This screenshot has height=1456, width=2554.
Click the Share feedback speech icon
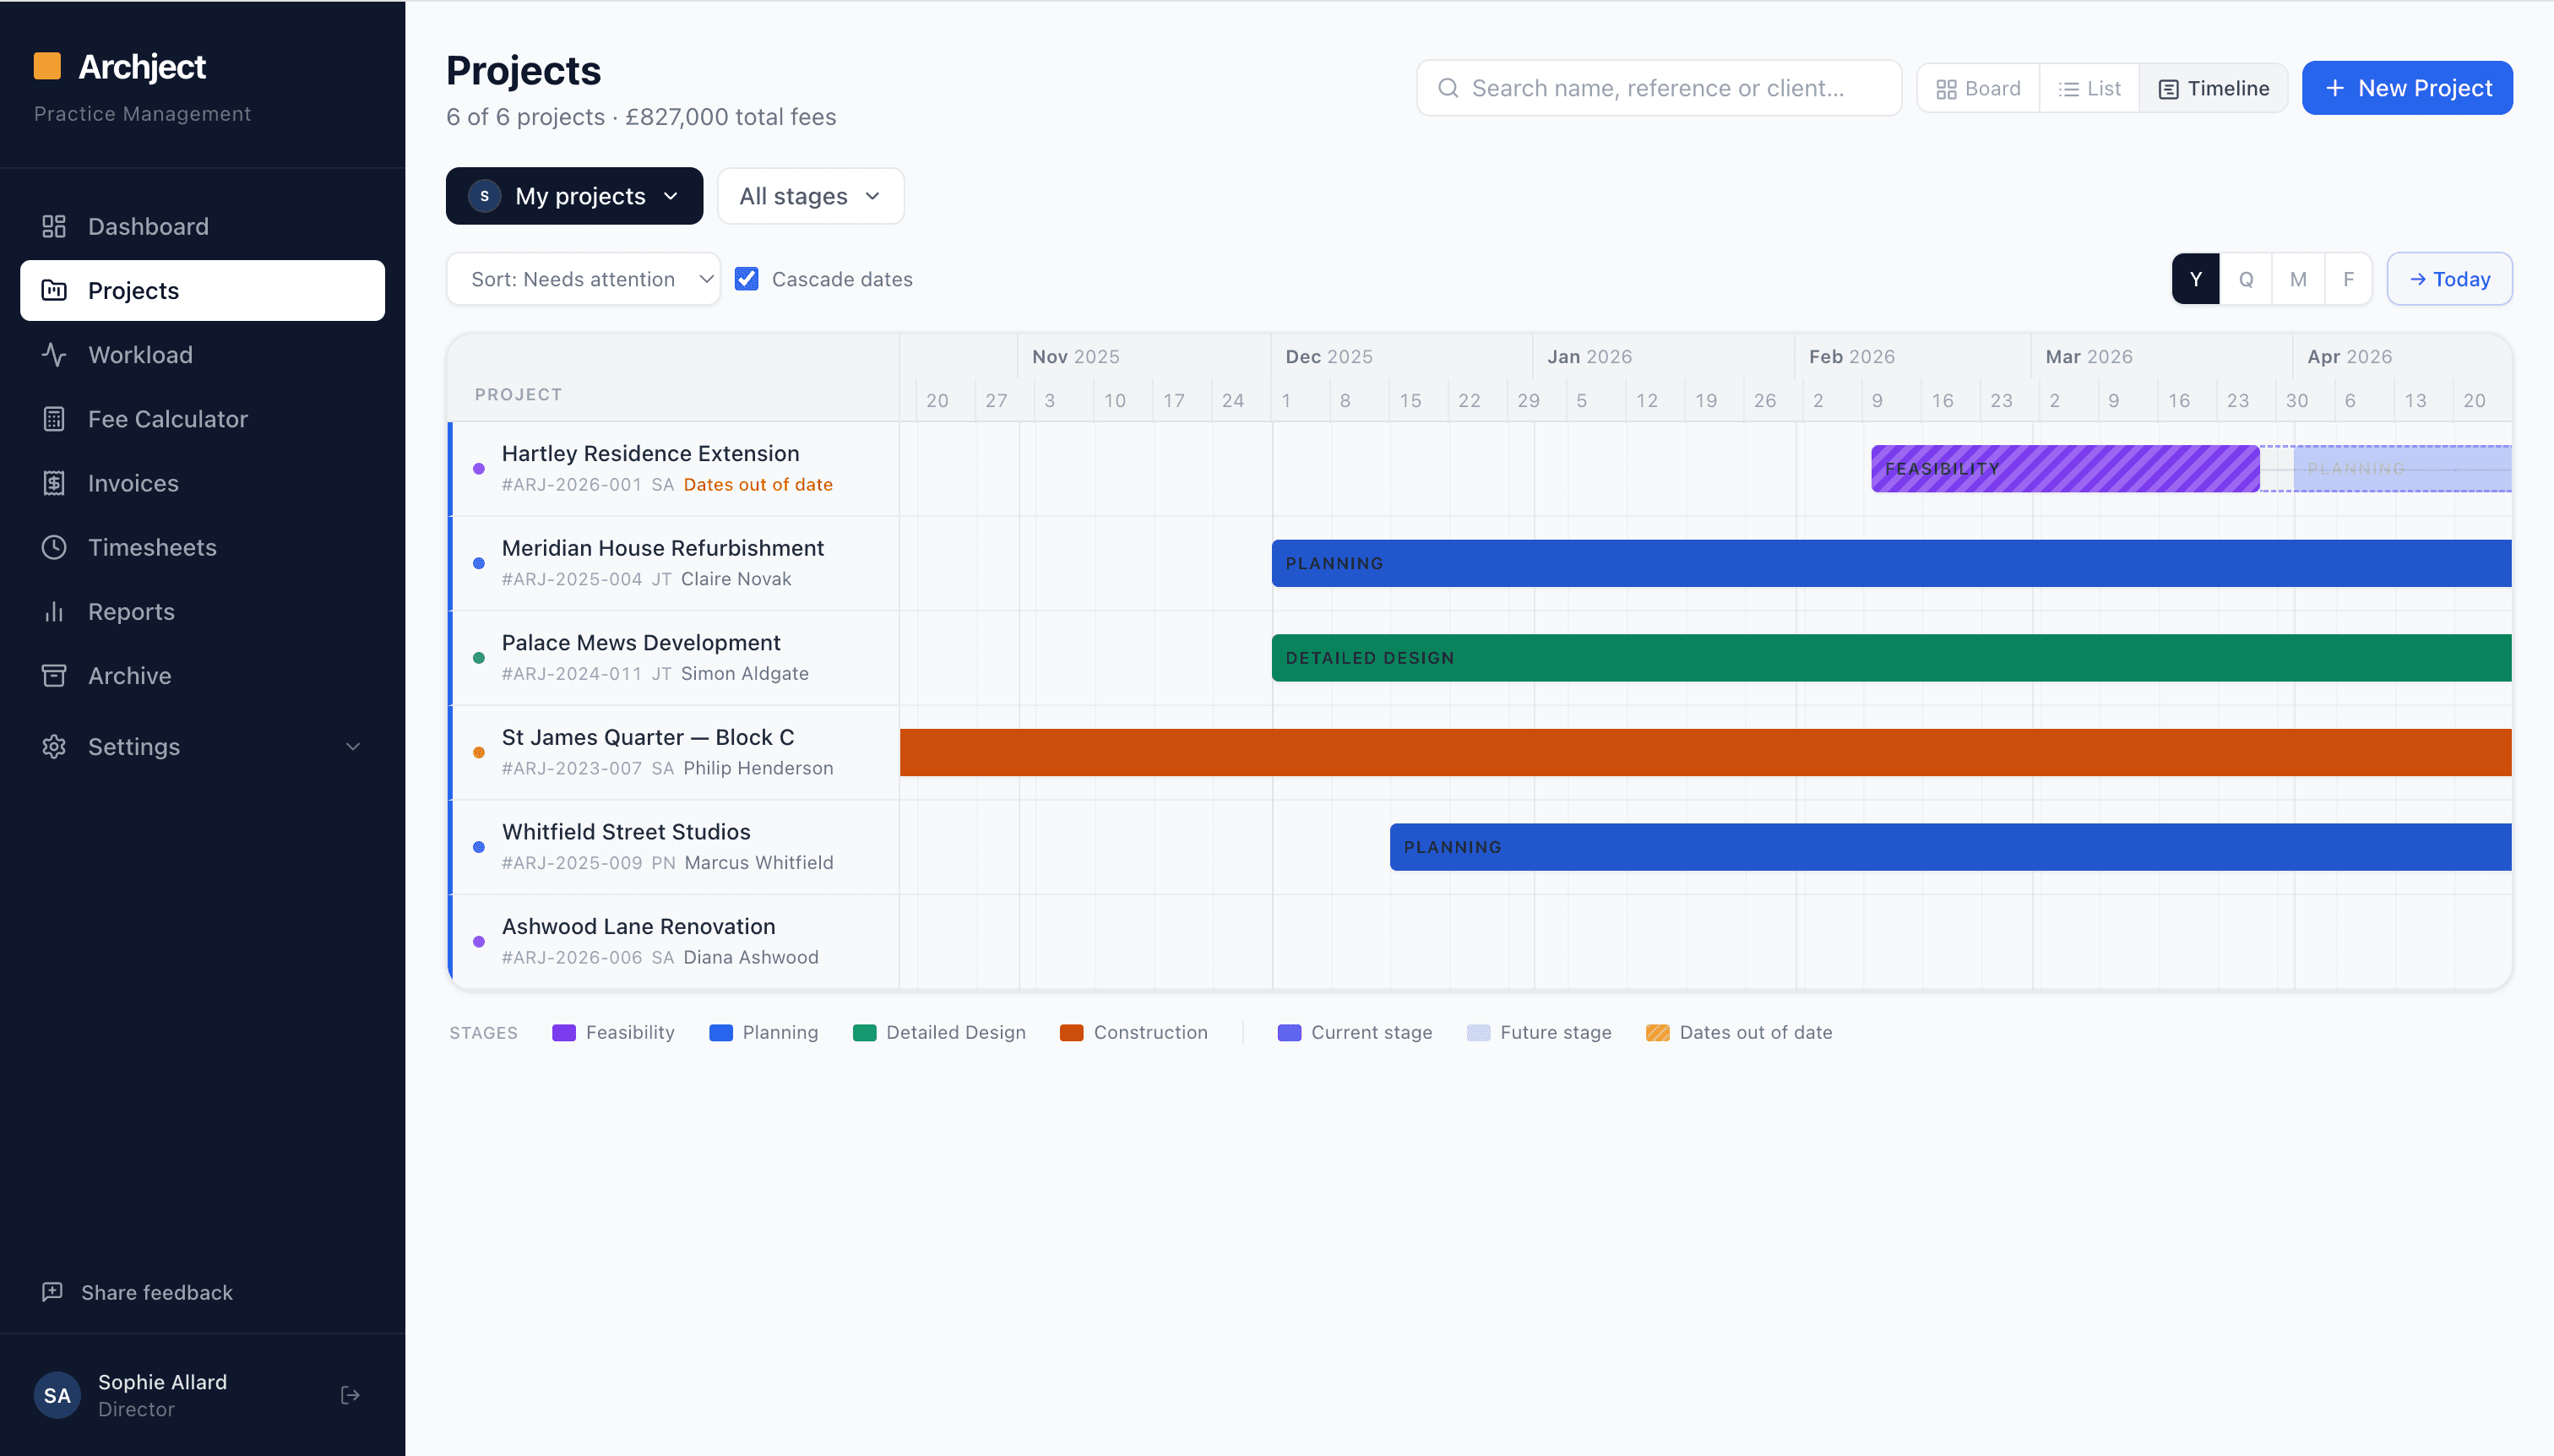pos(52,1291)
